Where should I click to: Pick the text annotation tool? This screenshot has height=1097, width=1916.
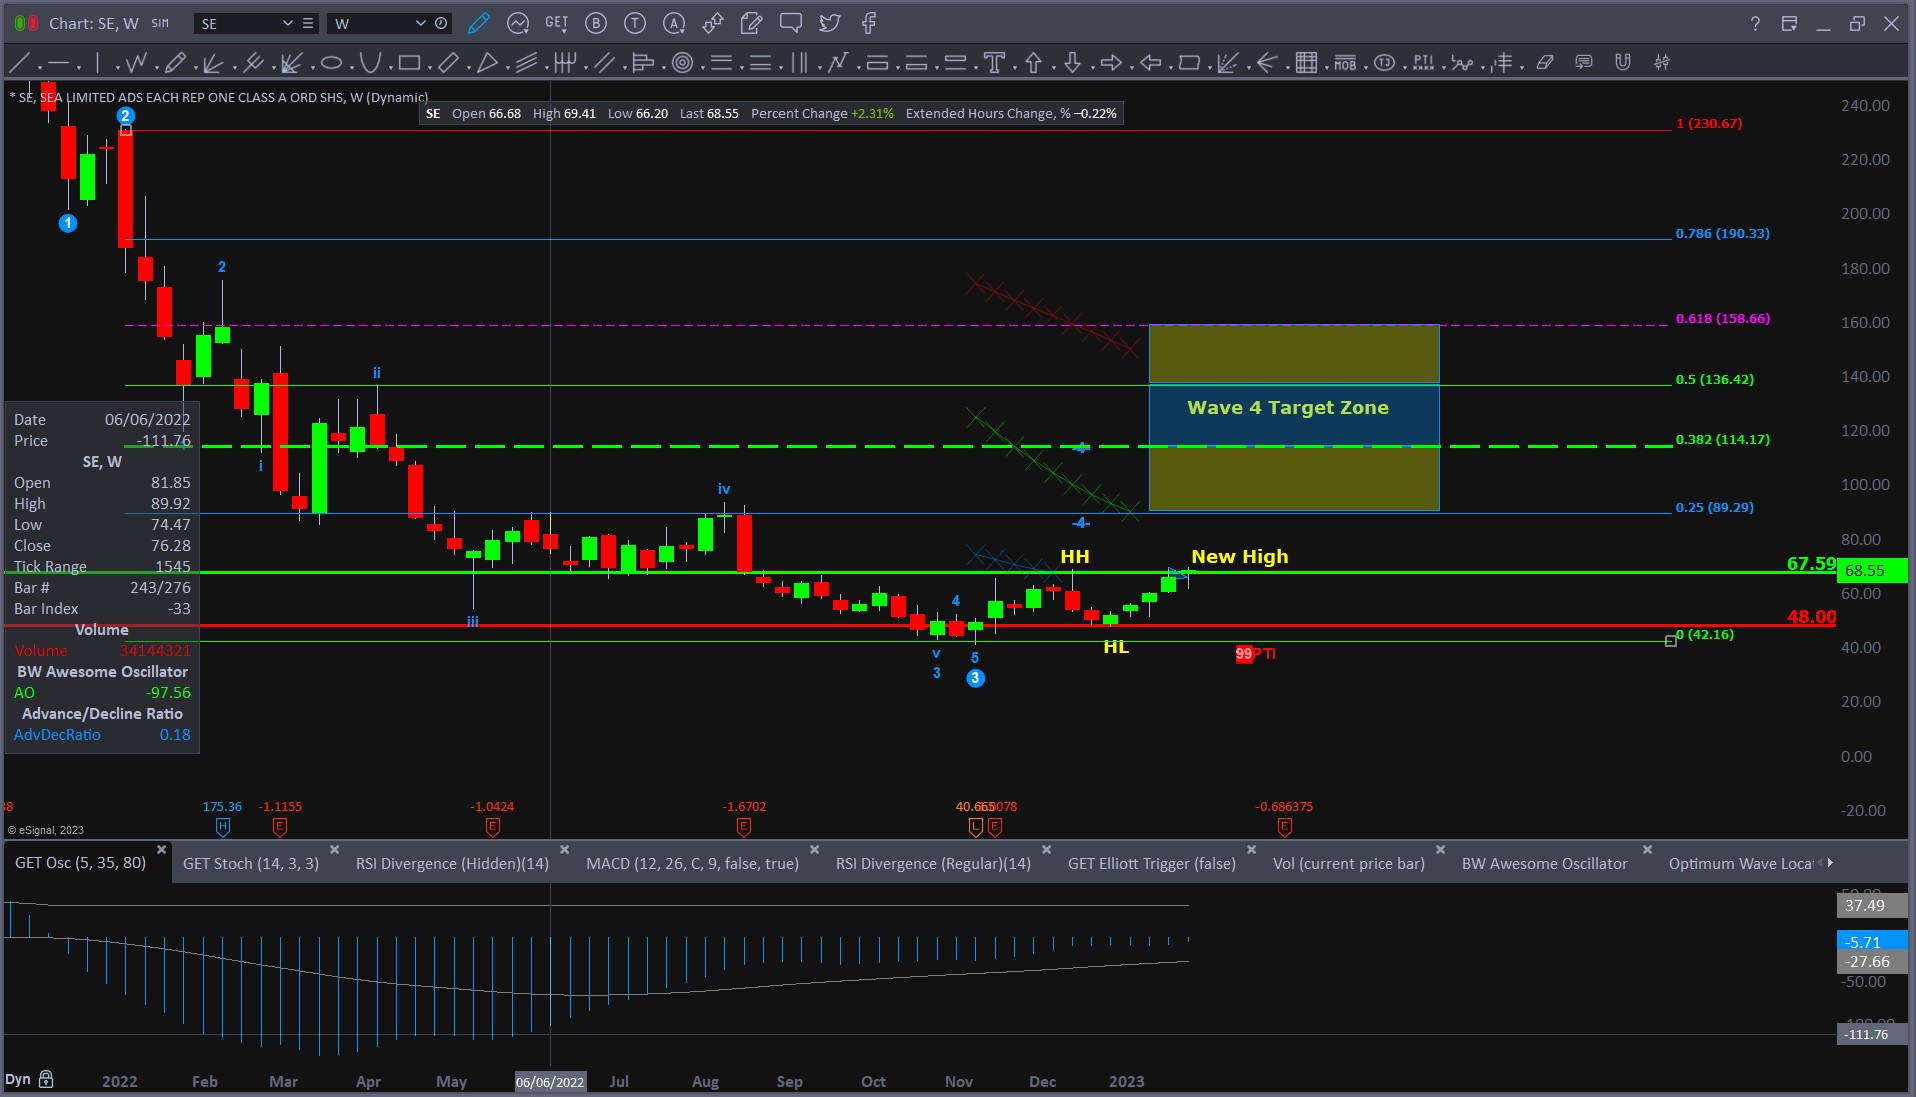click(994, 63)
